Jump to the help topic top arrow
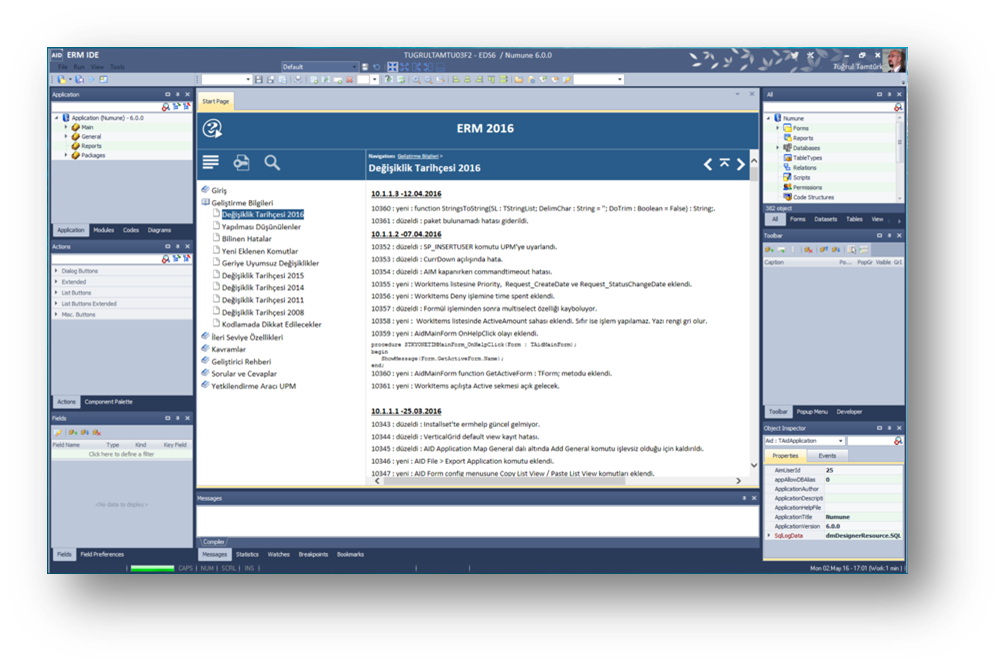This screenshot has height=669, width=1003. coord(724,163)
